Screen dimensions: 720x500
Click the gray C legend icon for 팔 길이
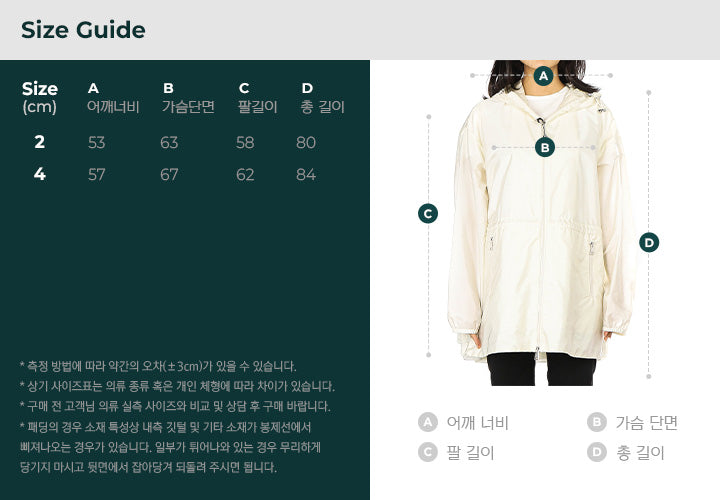pos(428,453)
